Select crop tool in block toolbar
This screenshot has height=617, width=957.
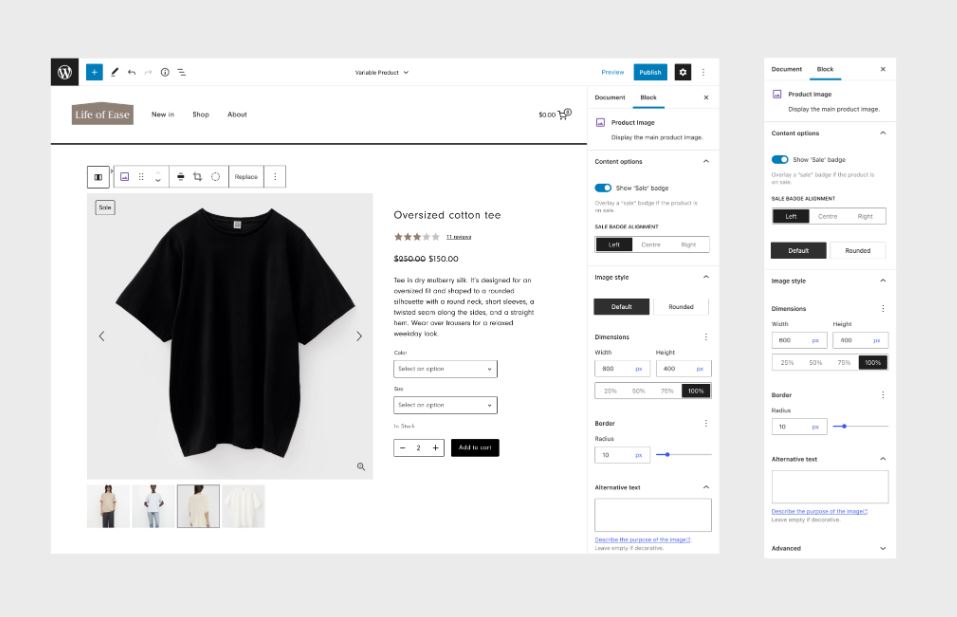197,176
